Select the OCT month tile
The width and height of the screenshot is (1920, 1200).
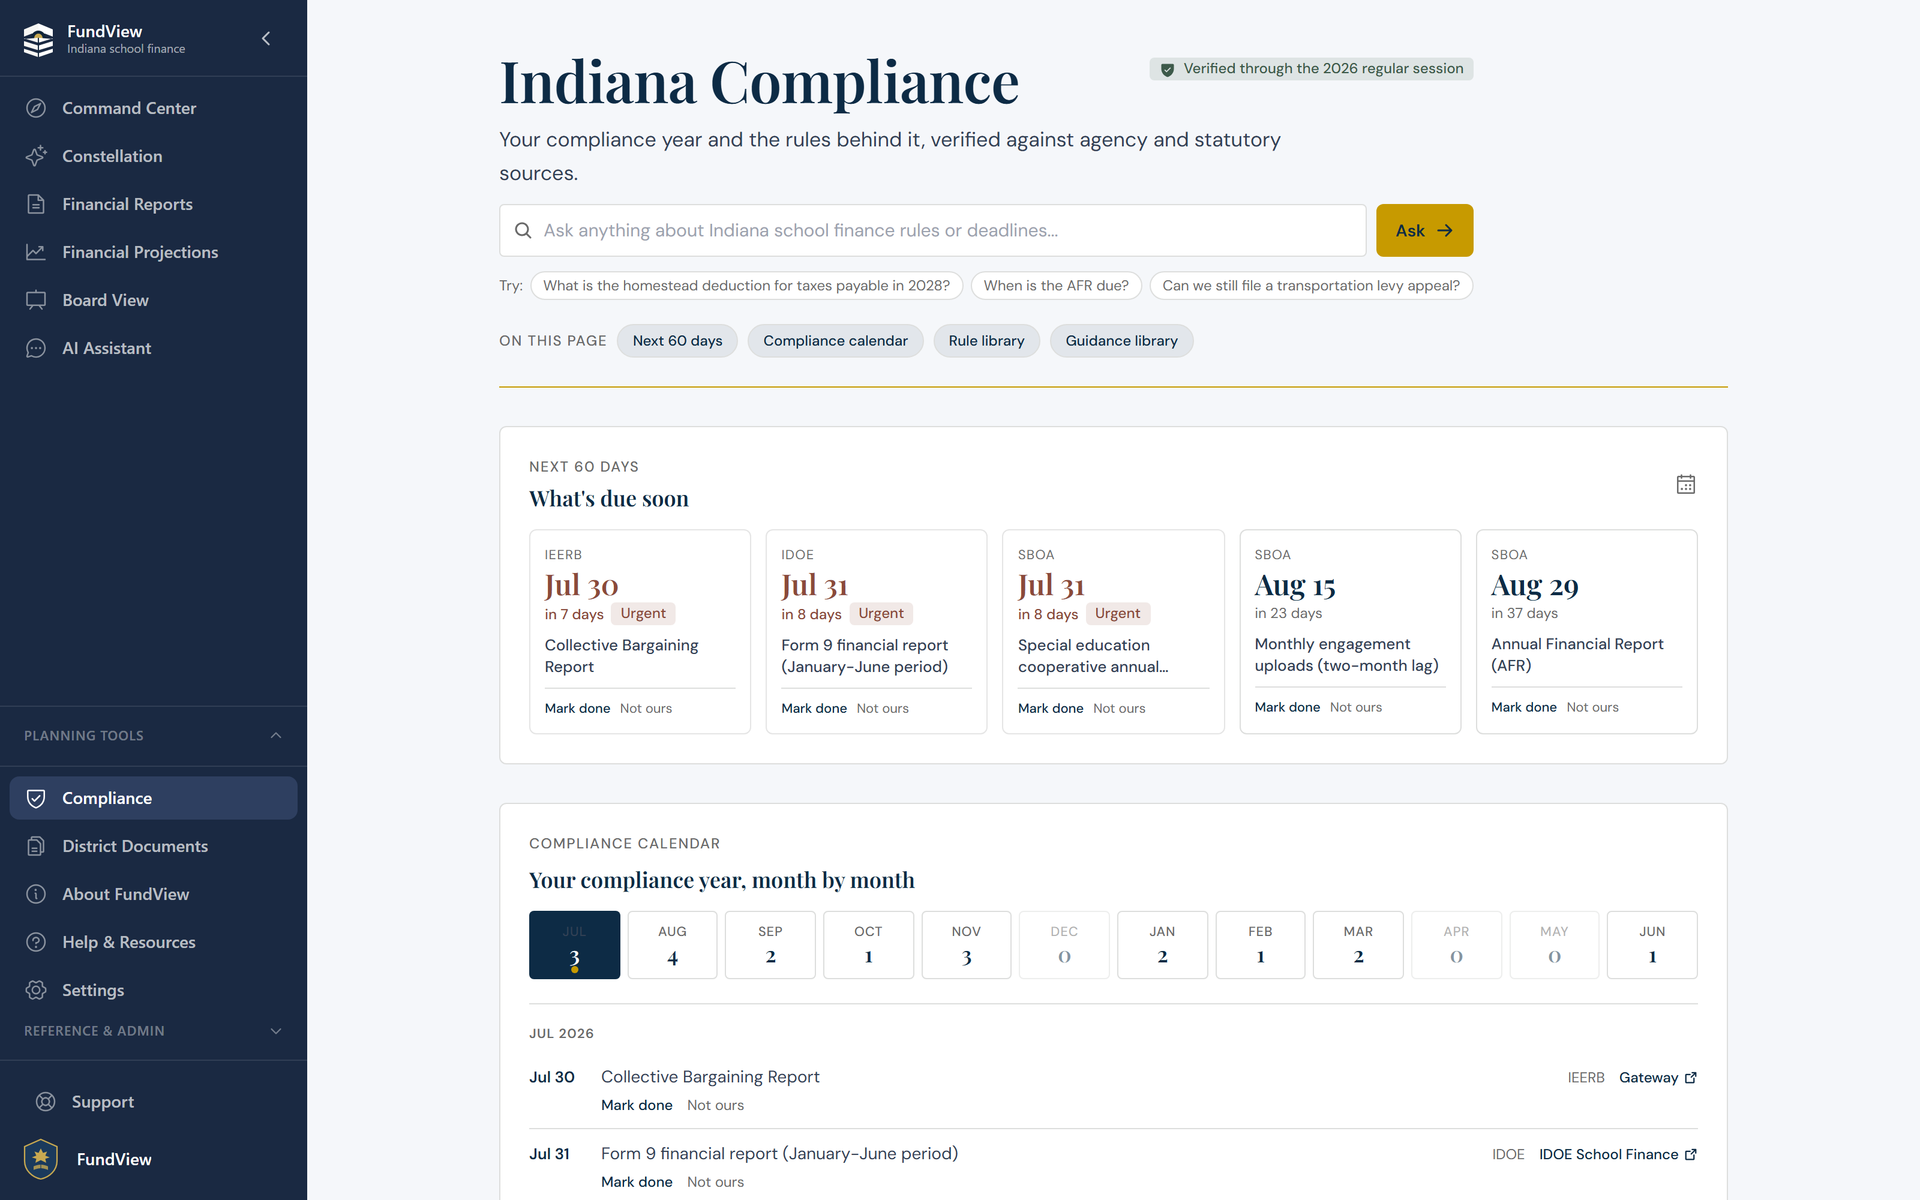[x=868, y=945]
